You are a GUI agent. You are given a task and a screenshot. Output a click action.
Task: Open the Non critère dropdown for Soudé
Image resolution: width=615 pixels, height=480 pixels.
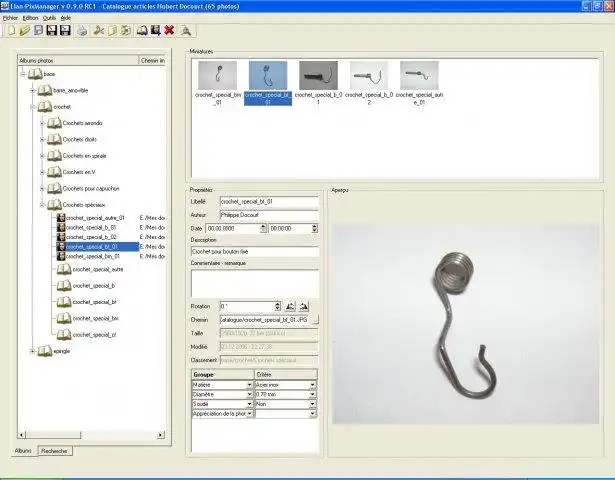[313, 404]
